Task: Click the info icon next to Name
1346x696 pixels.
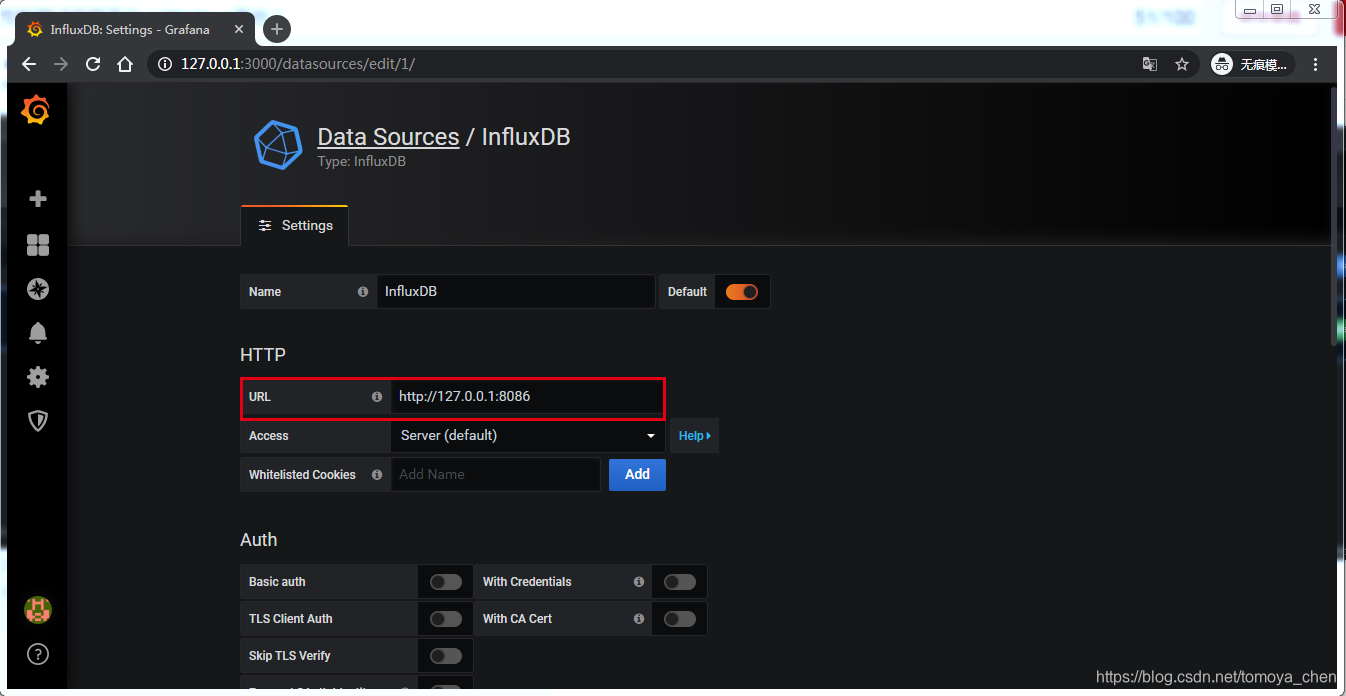Action: click(363, 292)
